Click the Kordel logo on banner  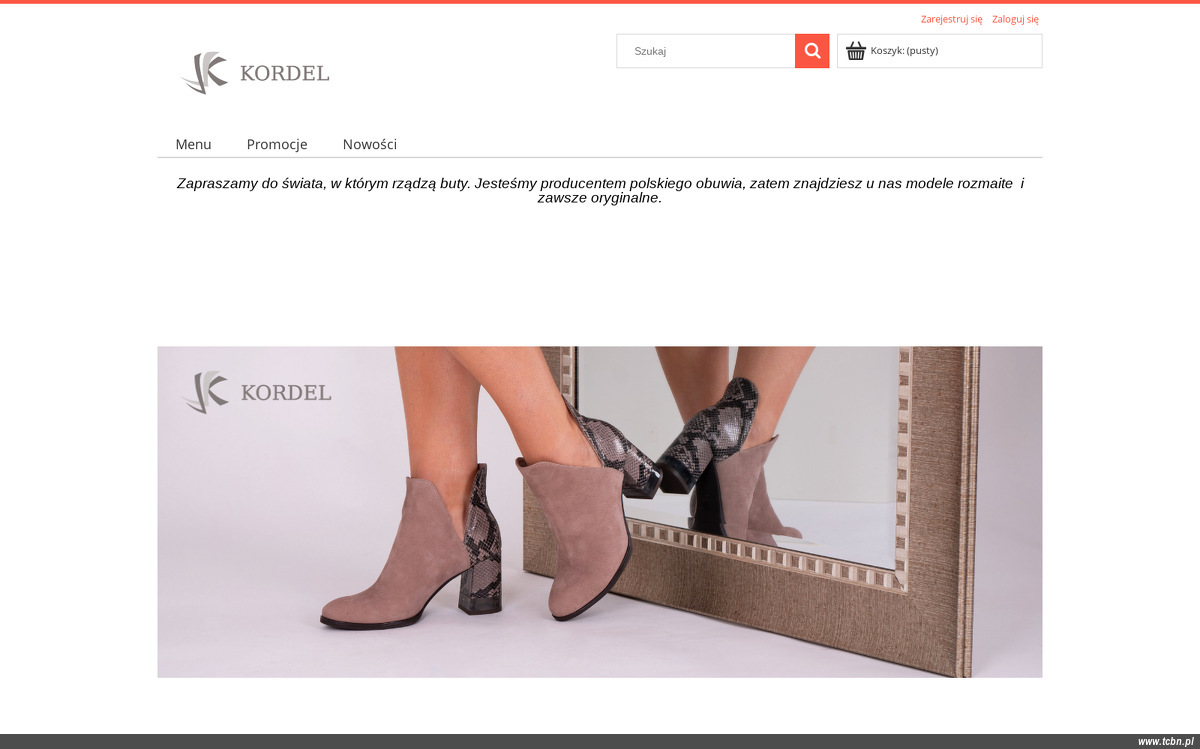(256, 392)
